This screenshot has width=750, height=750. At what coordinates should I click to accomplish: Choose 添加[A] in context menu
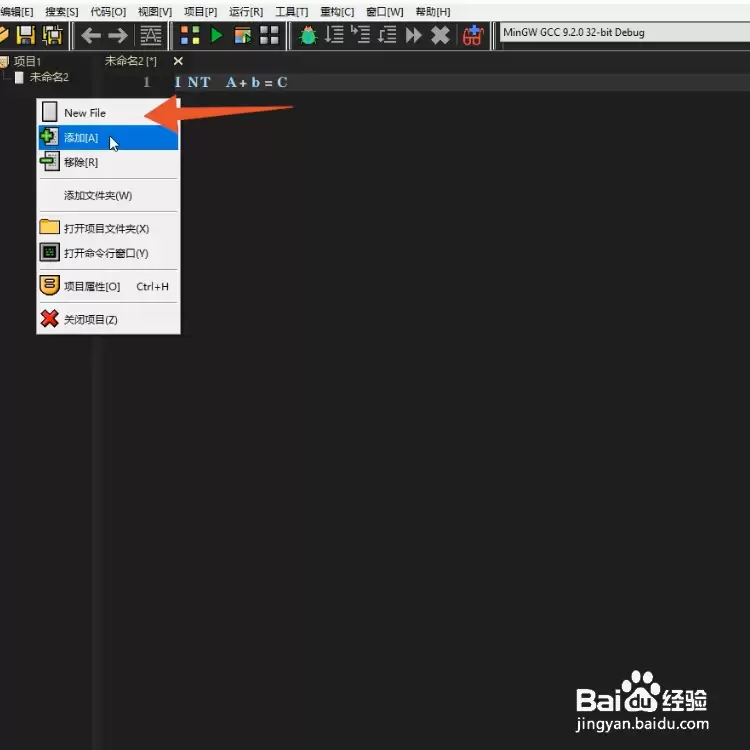coord(108,138)
